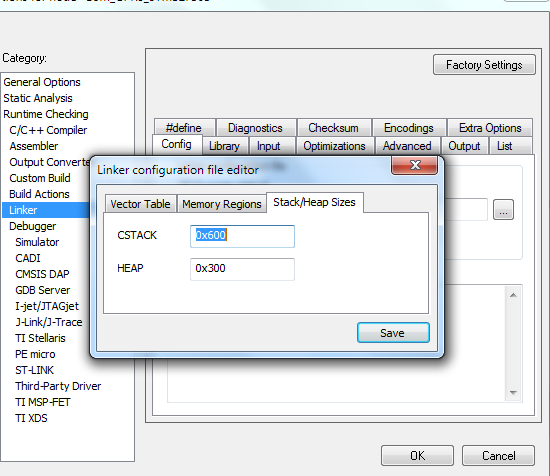Image resolution: width=550 pixels, height=476 pixels.
Task: Open the Advanced tab
Action: [407, 146]
